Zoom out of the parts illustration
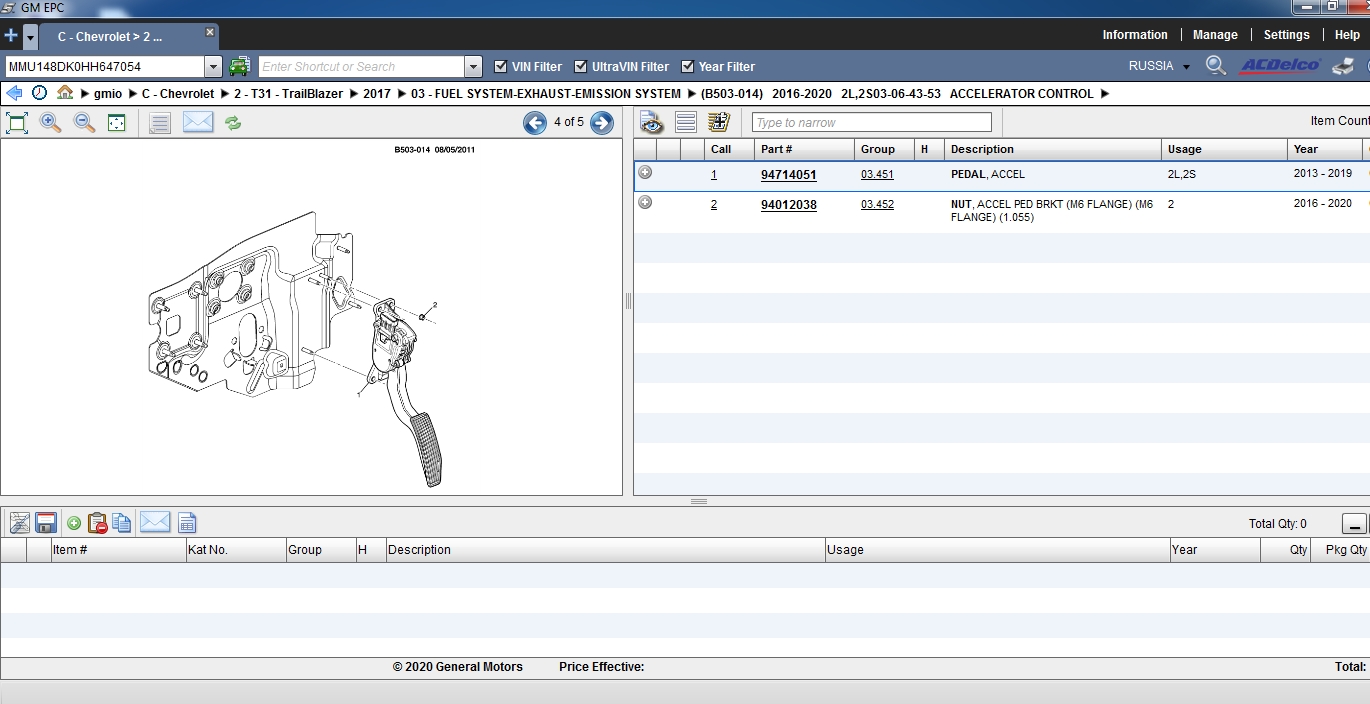This screenshot has height=704, width=1370. [85, 123]
